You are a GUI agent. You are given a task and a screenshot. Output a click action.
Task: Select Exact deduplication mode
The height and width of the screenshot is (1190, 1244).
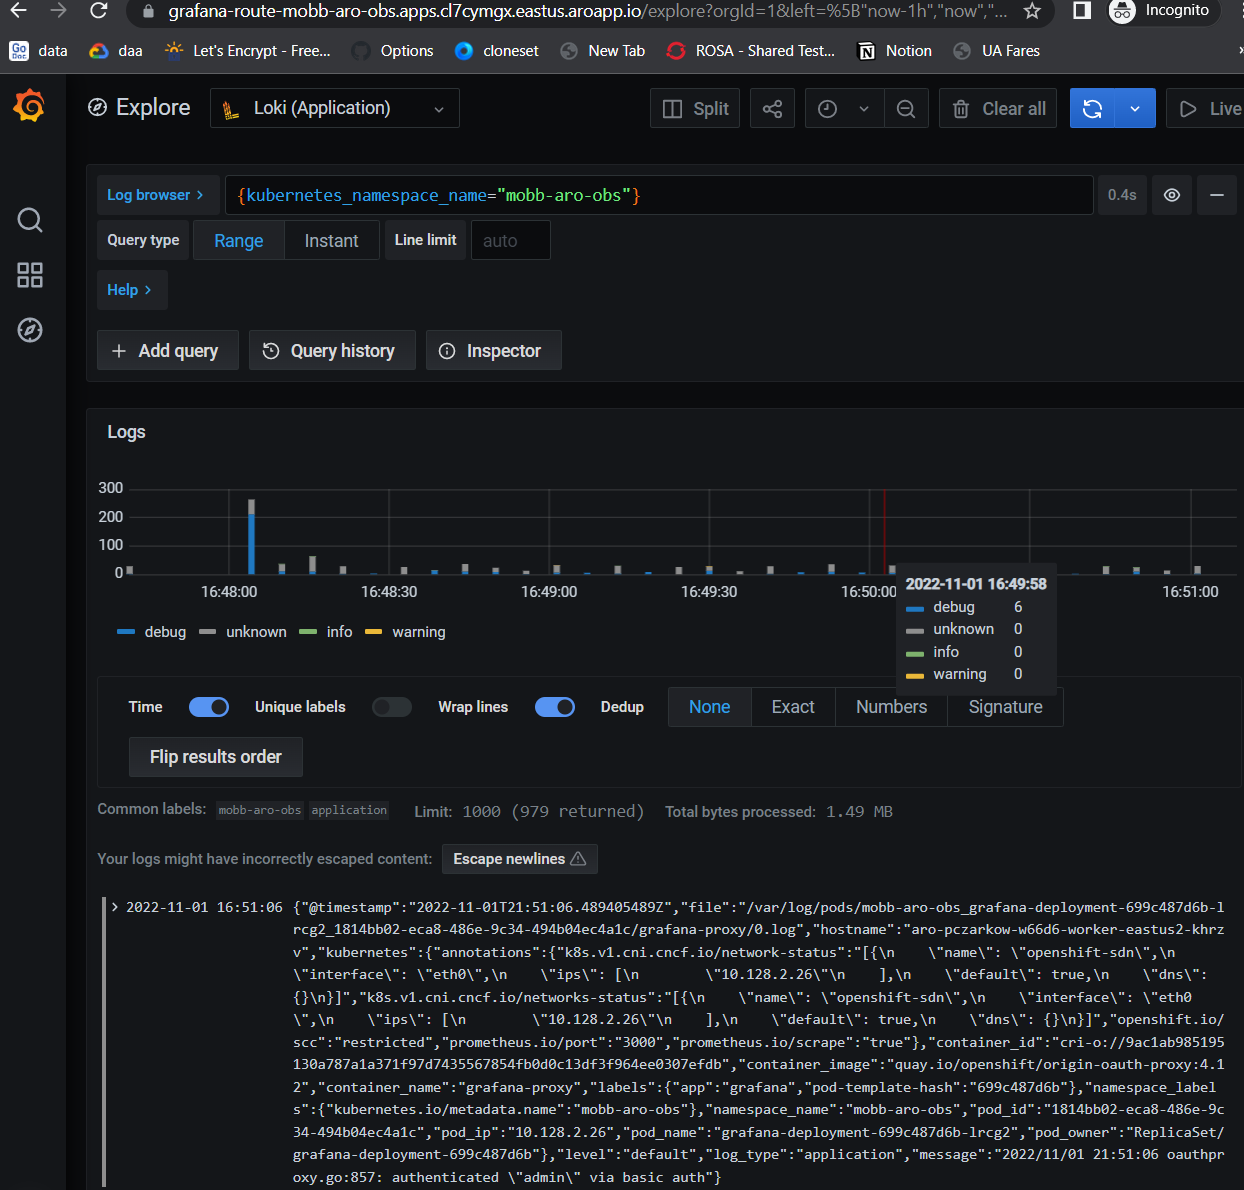(792, 707)
